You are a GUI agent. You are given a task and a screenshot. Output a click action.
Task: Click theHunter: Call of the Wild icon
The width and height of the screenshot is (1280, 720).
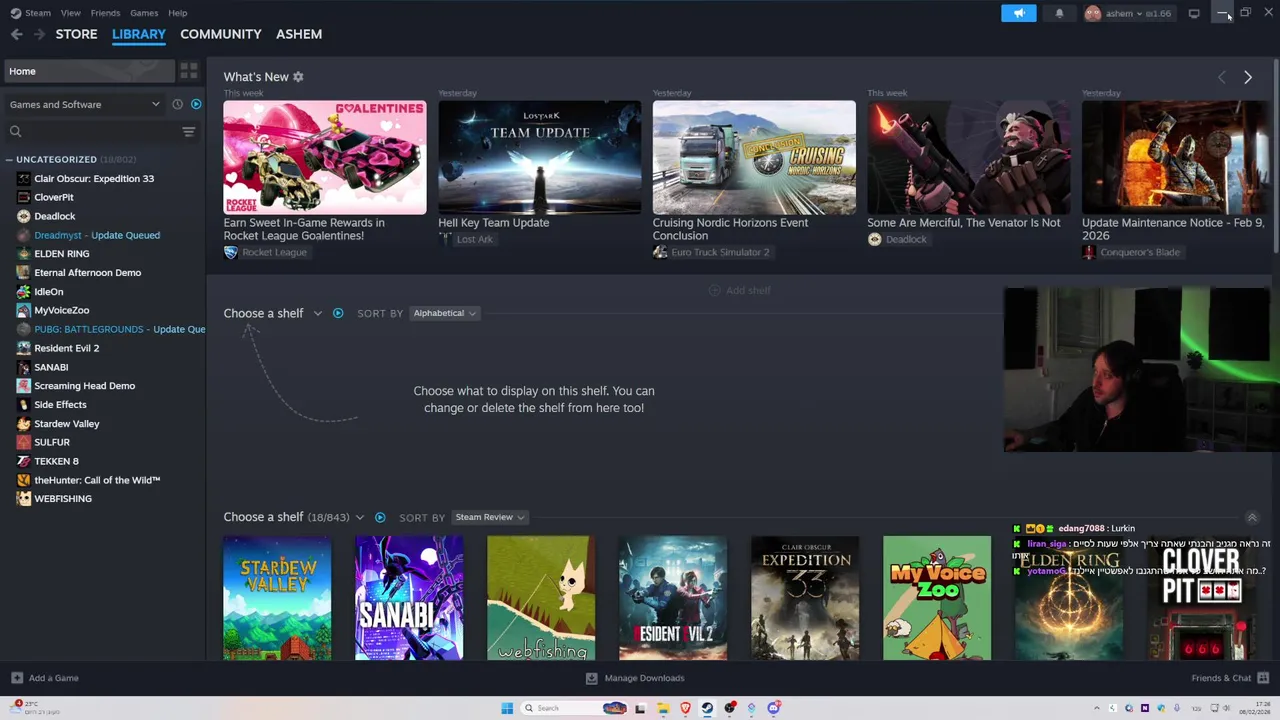(24, 480)
